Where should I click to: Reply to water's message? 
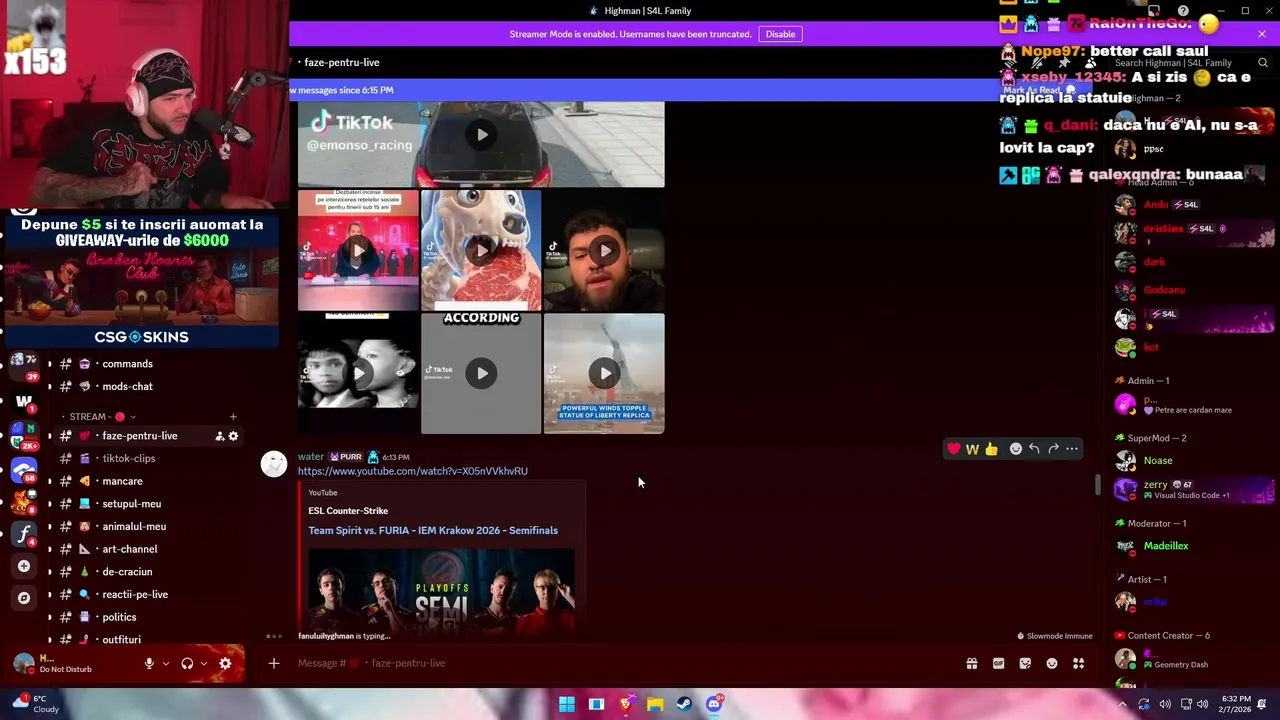pos(1034,449)
